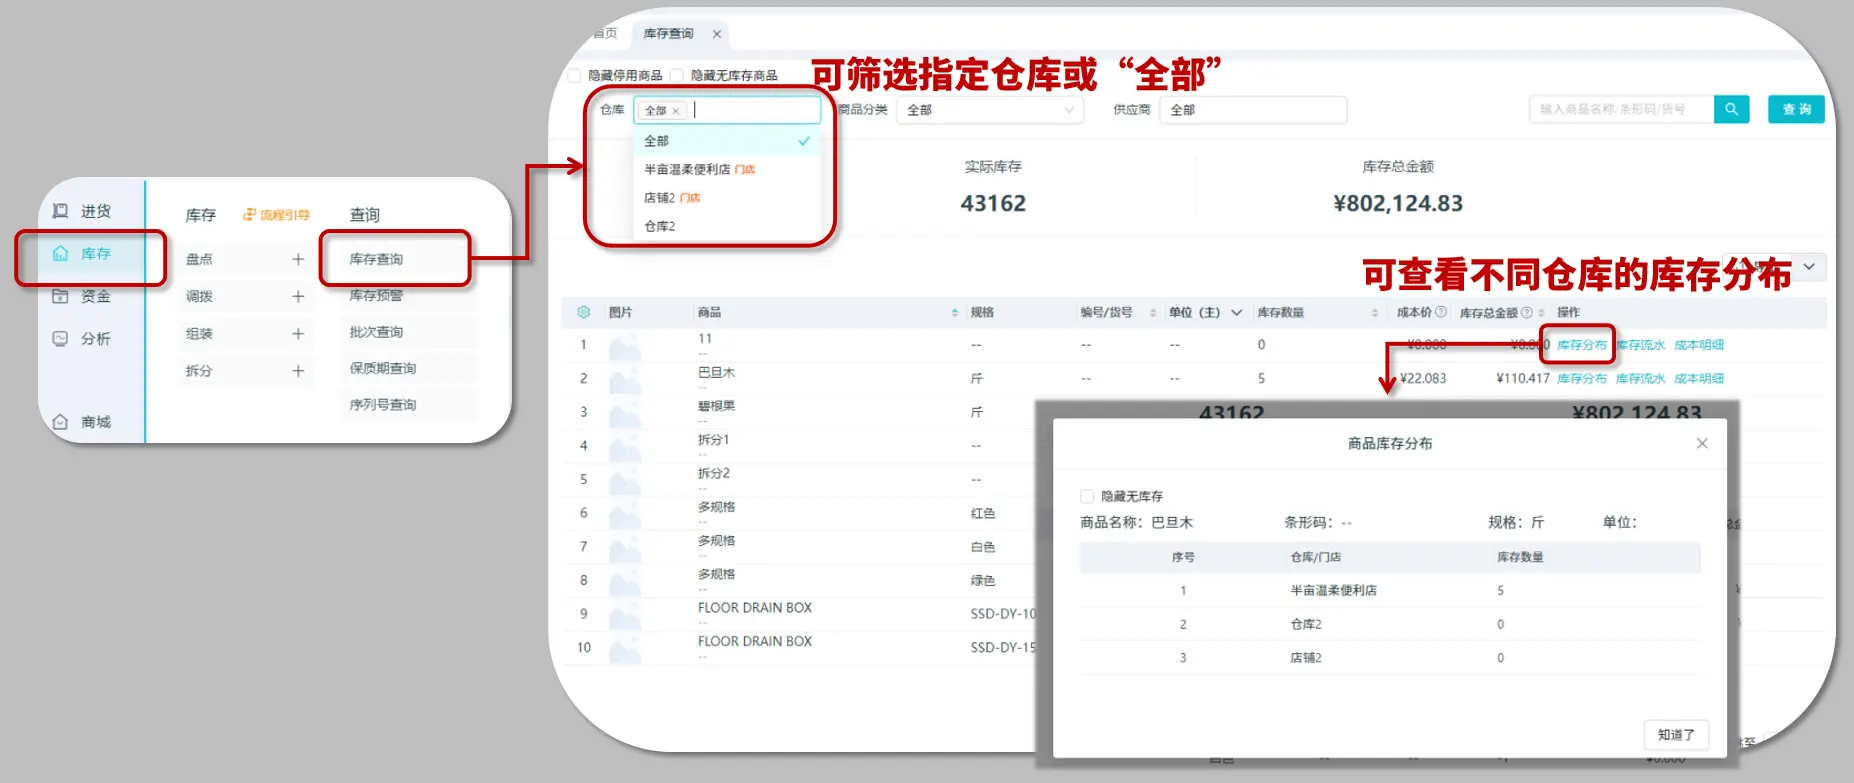Screen dimensions: 1854x783
Task: Select 仓库2 option in warehouse list
Action: click(x=727, y=226)
